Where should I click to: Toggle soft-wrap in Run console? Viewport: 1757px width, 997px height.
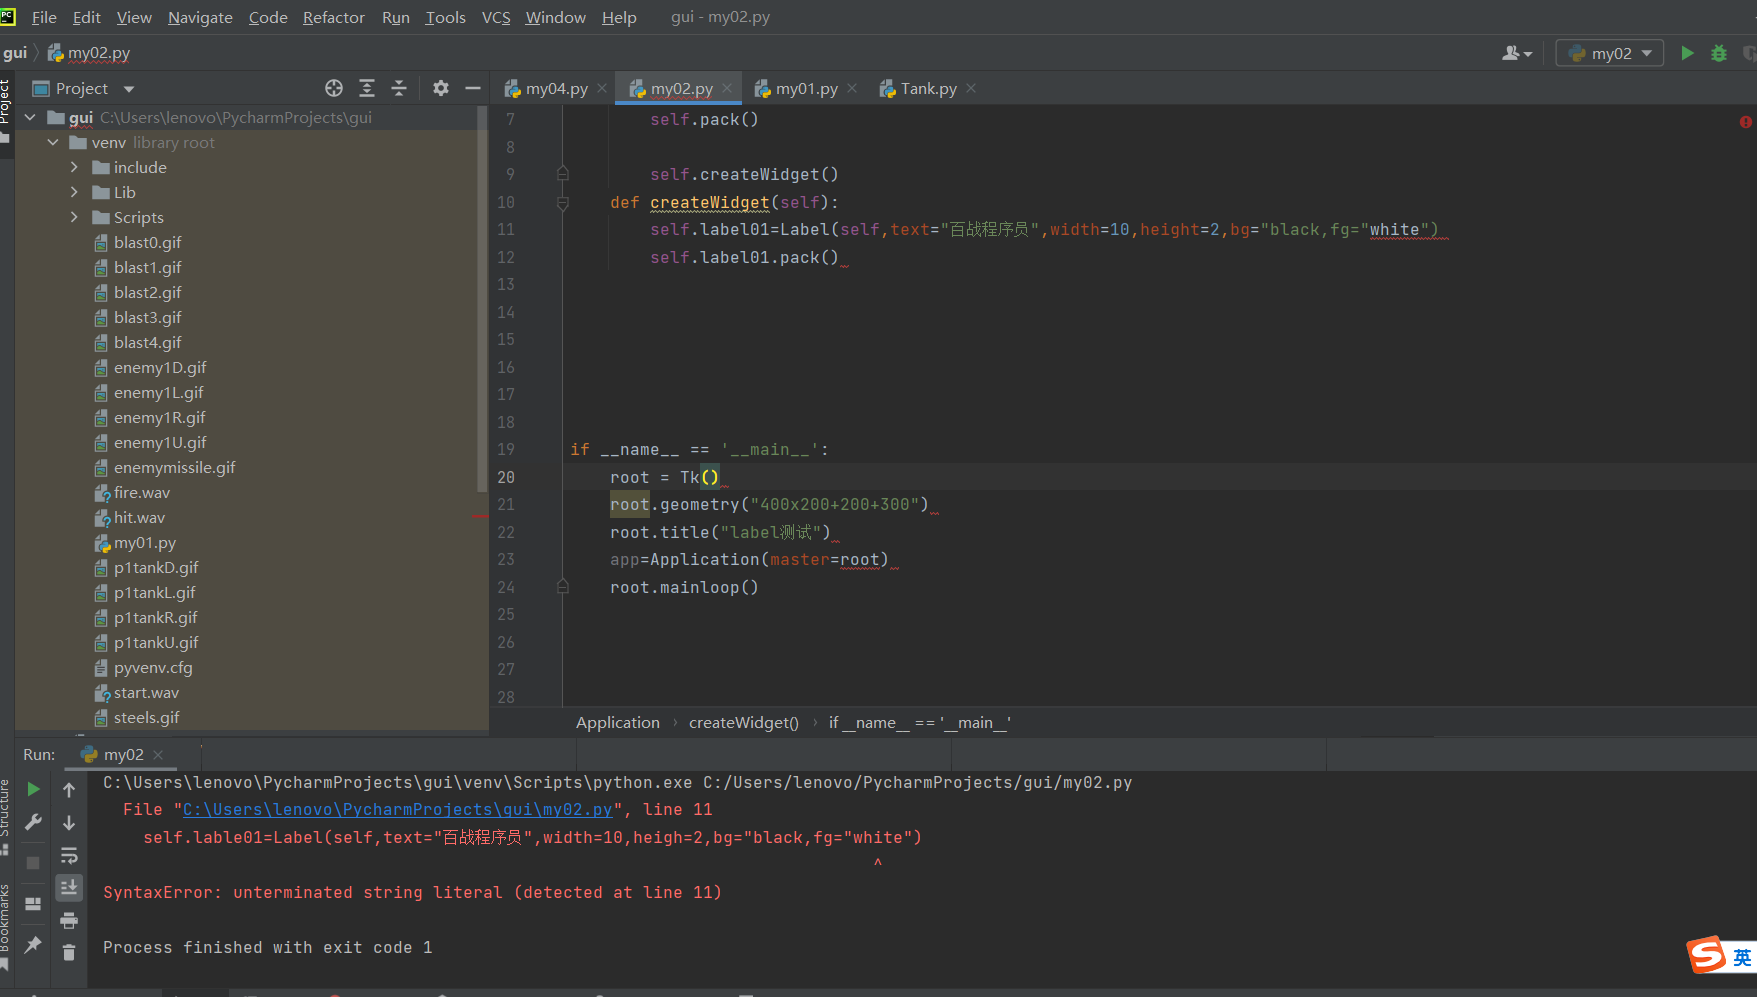[x=69, y=856]
